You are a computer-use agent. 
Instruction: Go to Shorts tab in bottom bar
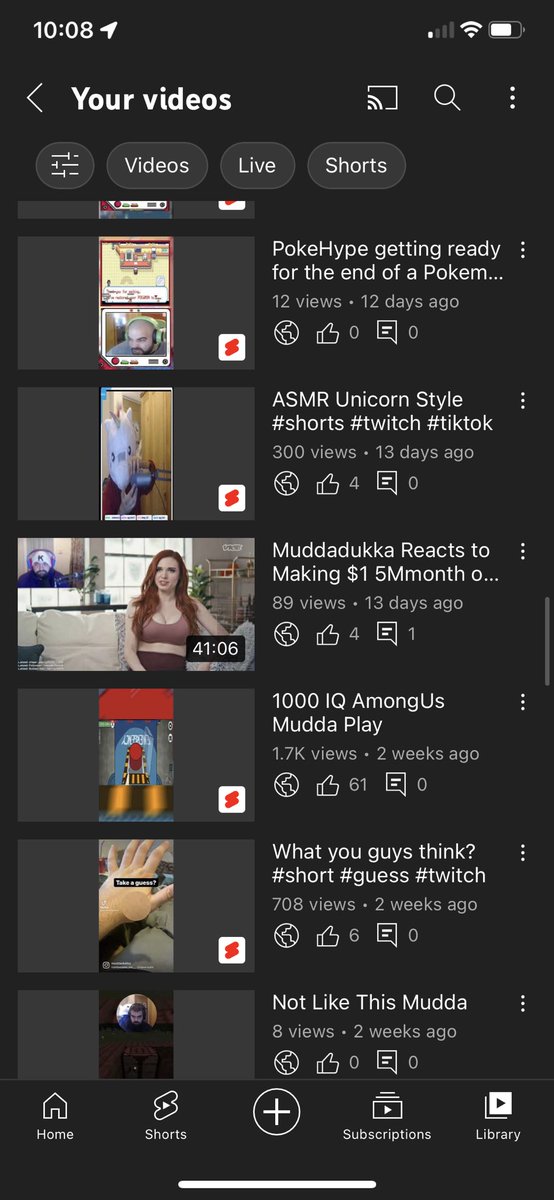pos(166,1116)
